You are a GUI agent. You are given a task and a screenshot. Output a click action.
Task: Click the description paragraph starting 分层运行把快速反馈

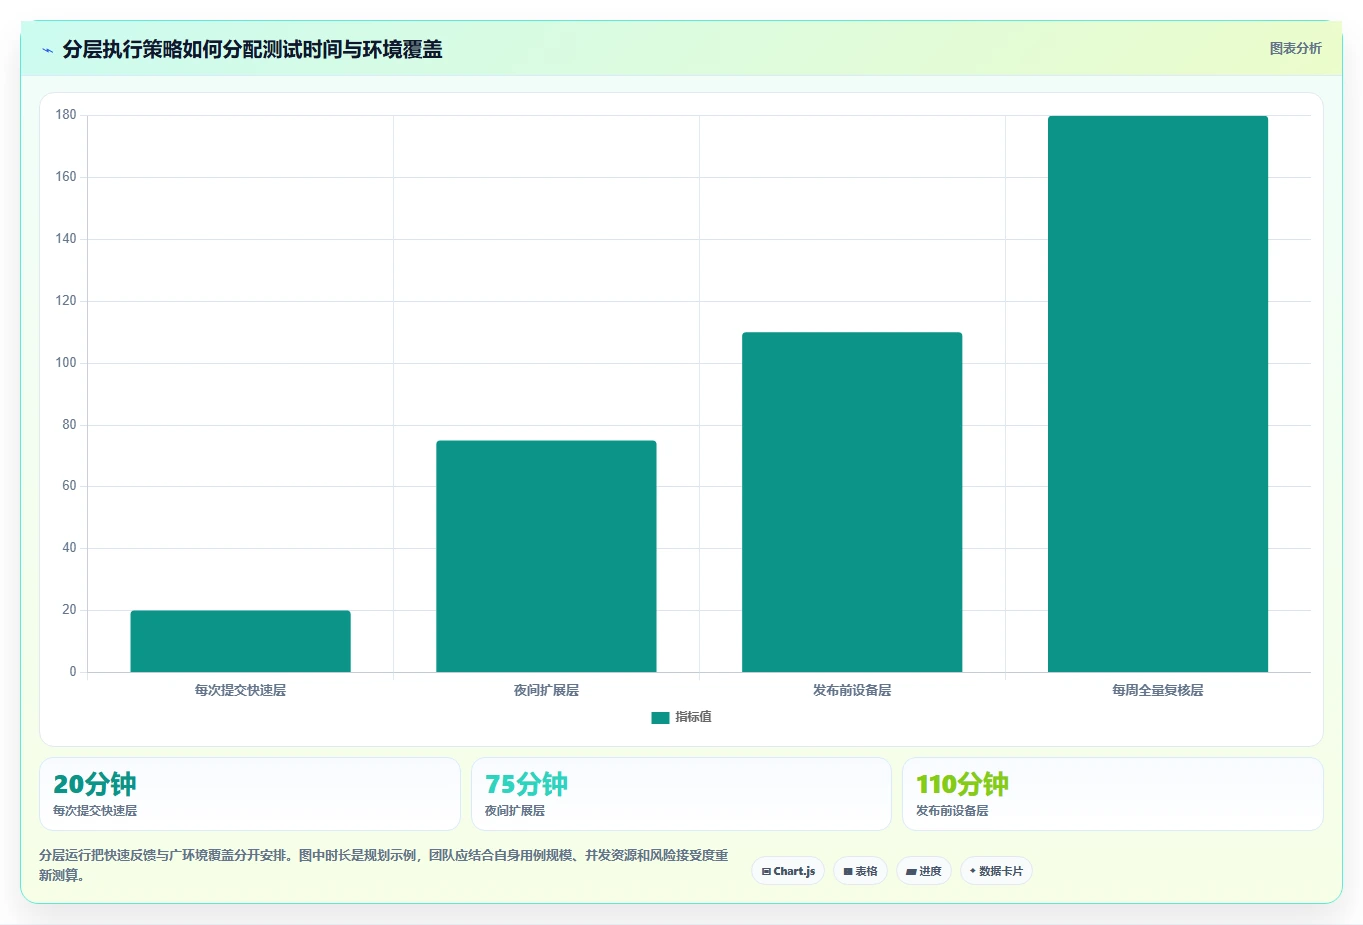[384, 865]
